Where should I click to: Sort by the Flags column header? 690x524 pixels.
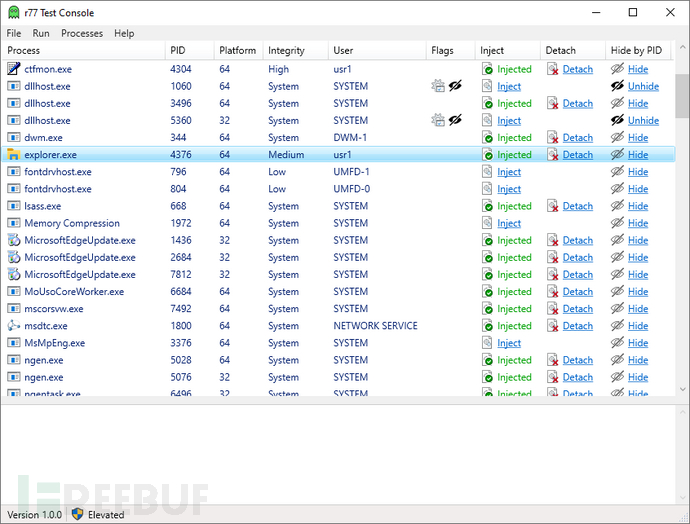(x=450, y=51)
